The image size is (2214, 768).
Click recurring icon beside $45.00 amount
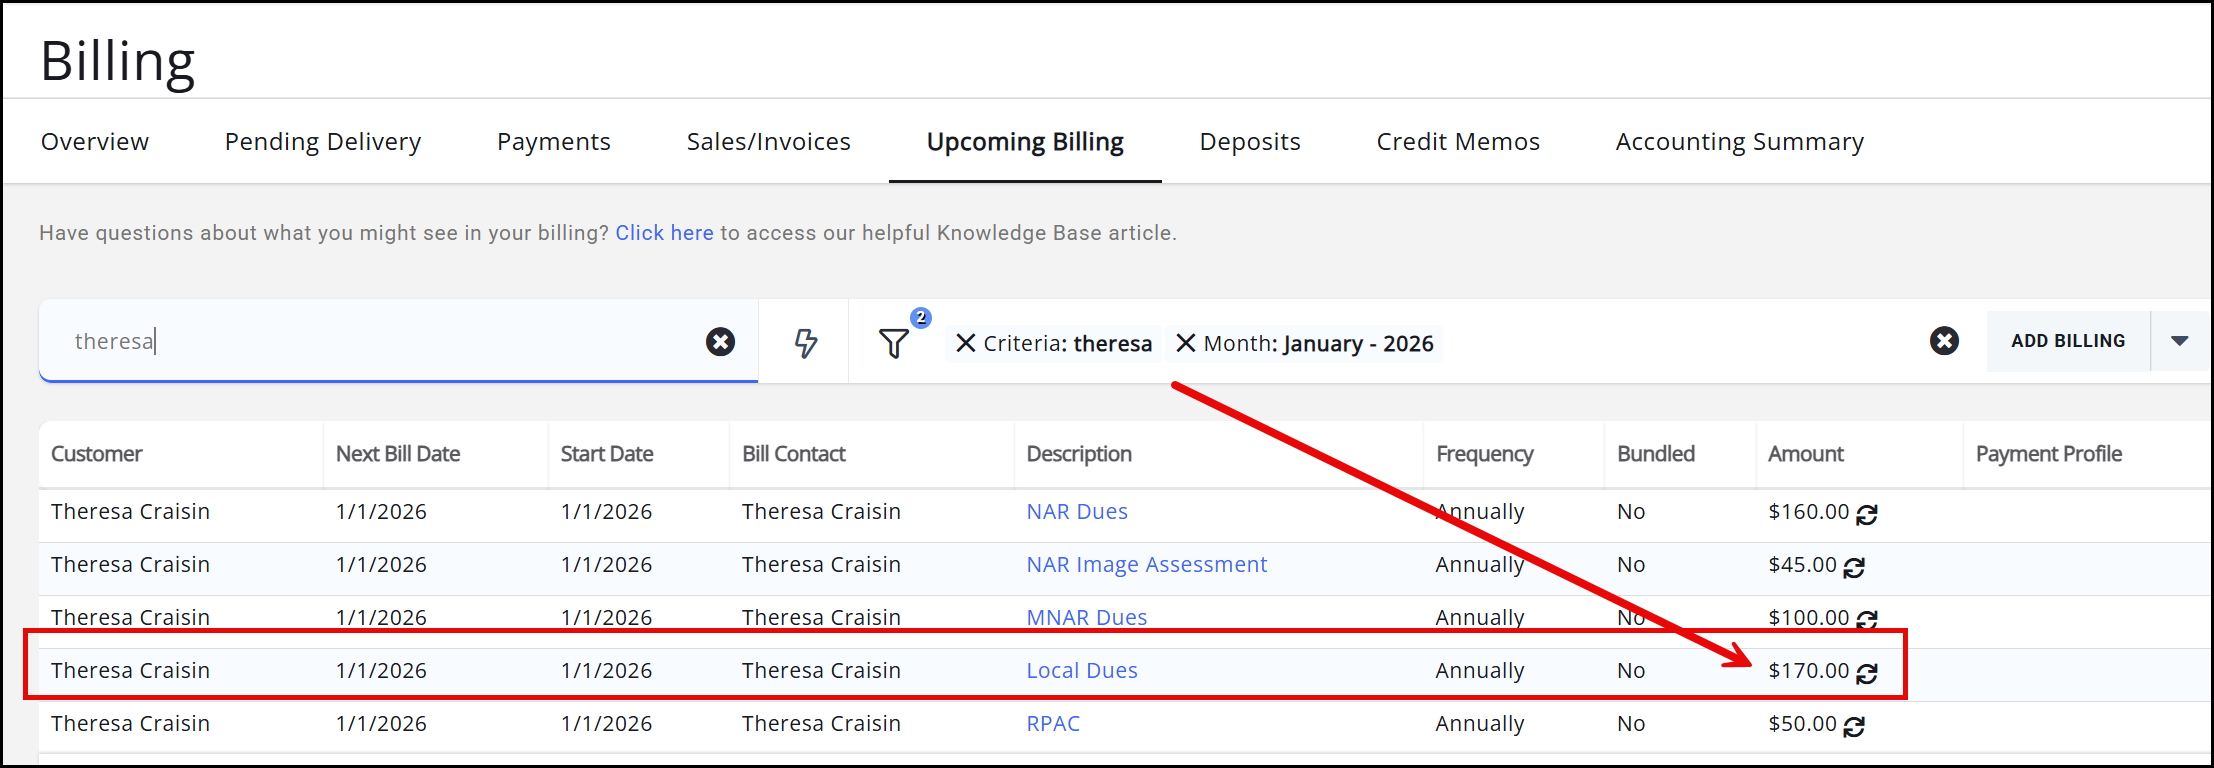tap(1853, 567)
